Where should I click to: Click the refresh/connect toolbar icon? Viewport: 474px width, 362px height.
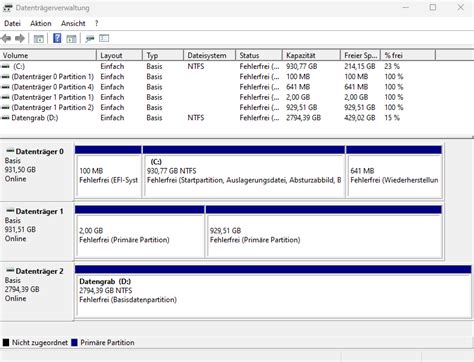point(89,39)
